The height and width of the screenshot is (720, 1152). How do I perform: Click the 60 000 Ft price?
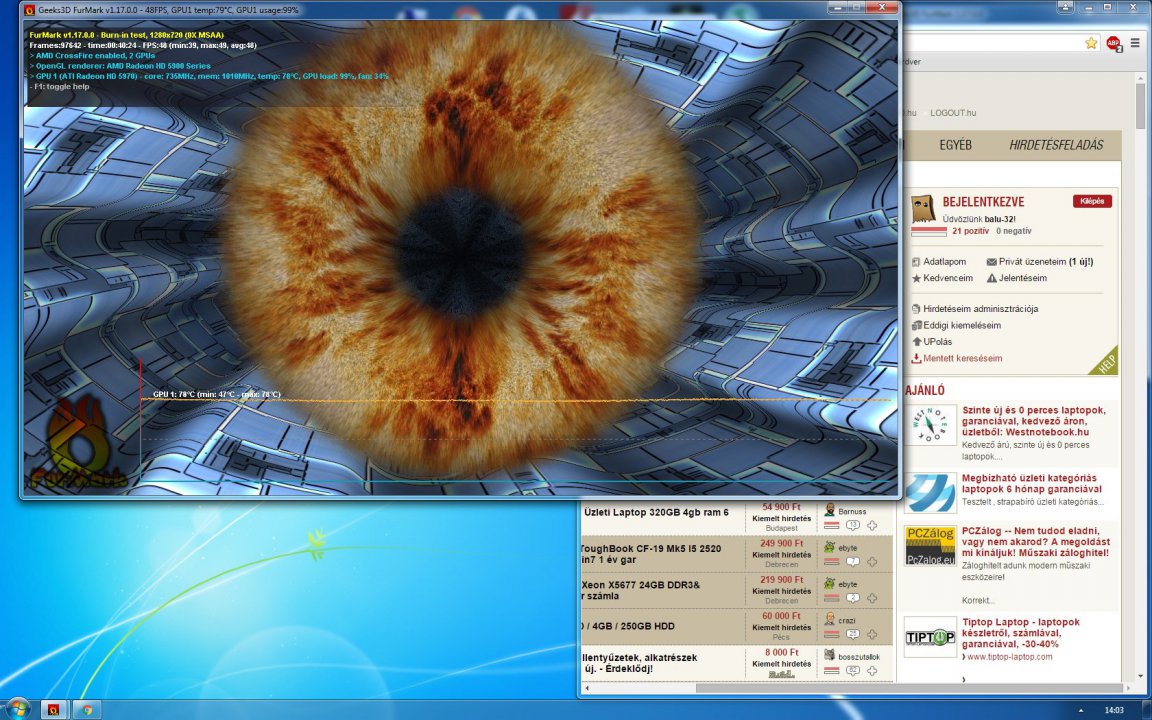click(782, 616)
